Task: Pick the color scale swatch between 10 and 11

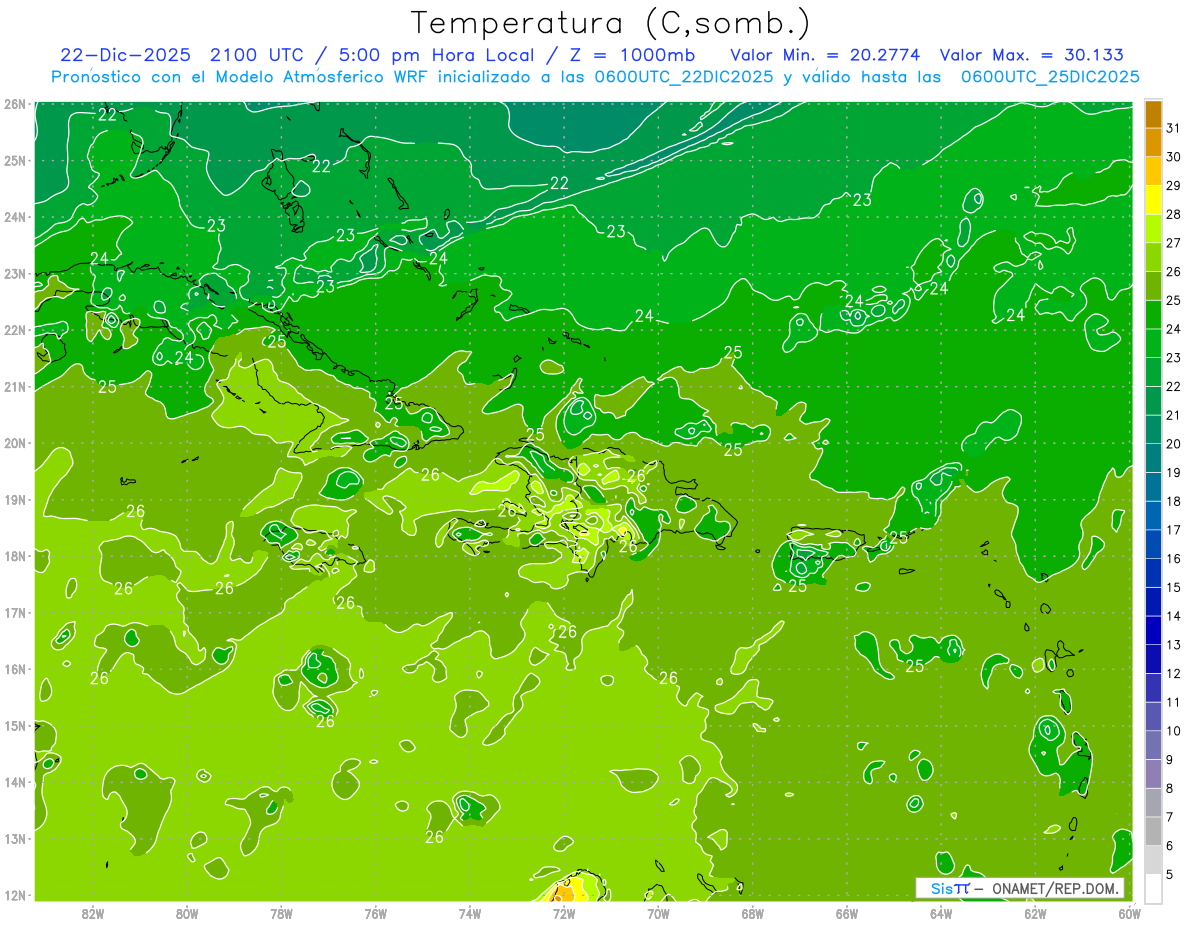Action: (1153, 716)
